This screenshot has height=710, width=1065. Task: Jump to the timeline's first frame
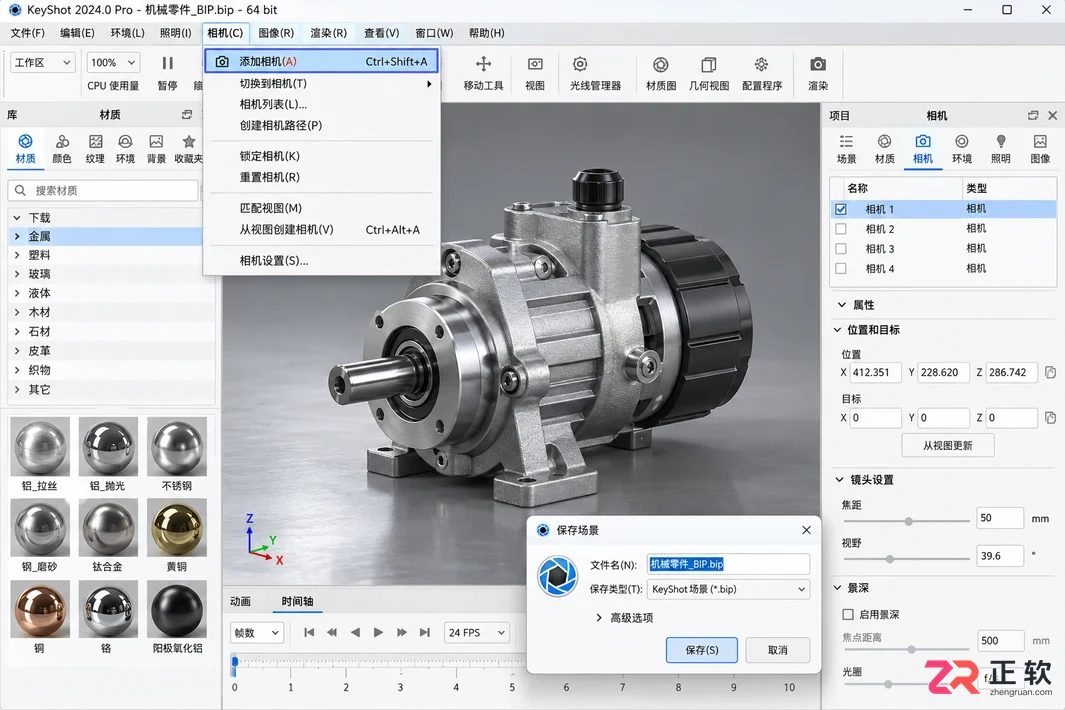(309, 633)
